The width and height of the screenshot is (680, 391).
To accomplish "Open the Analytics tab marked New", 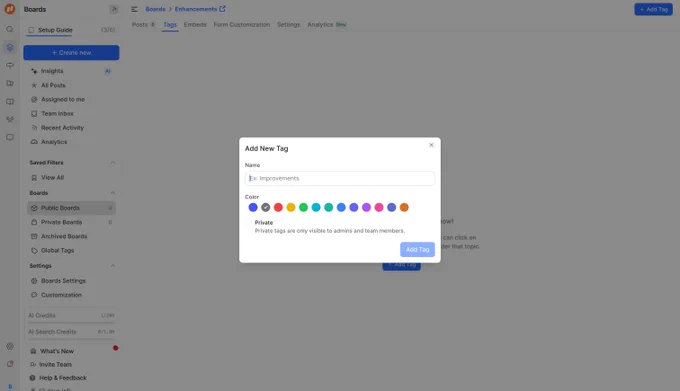I will pos(327,25).
